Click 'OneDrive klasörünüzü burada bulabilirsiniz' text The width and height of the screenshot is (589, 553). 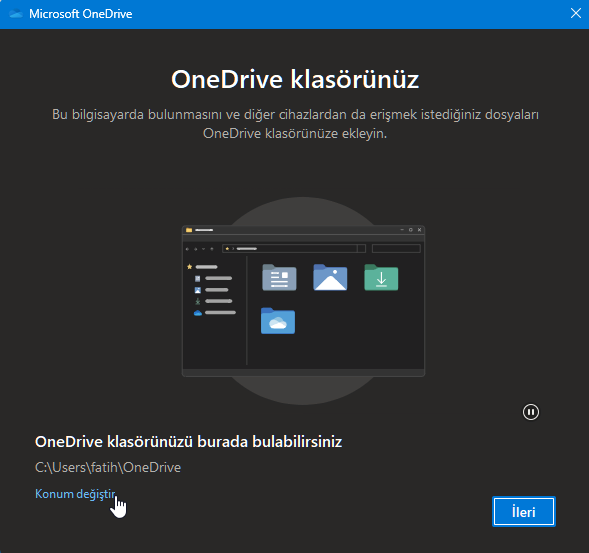[188, 441]
